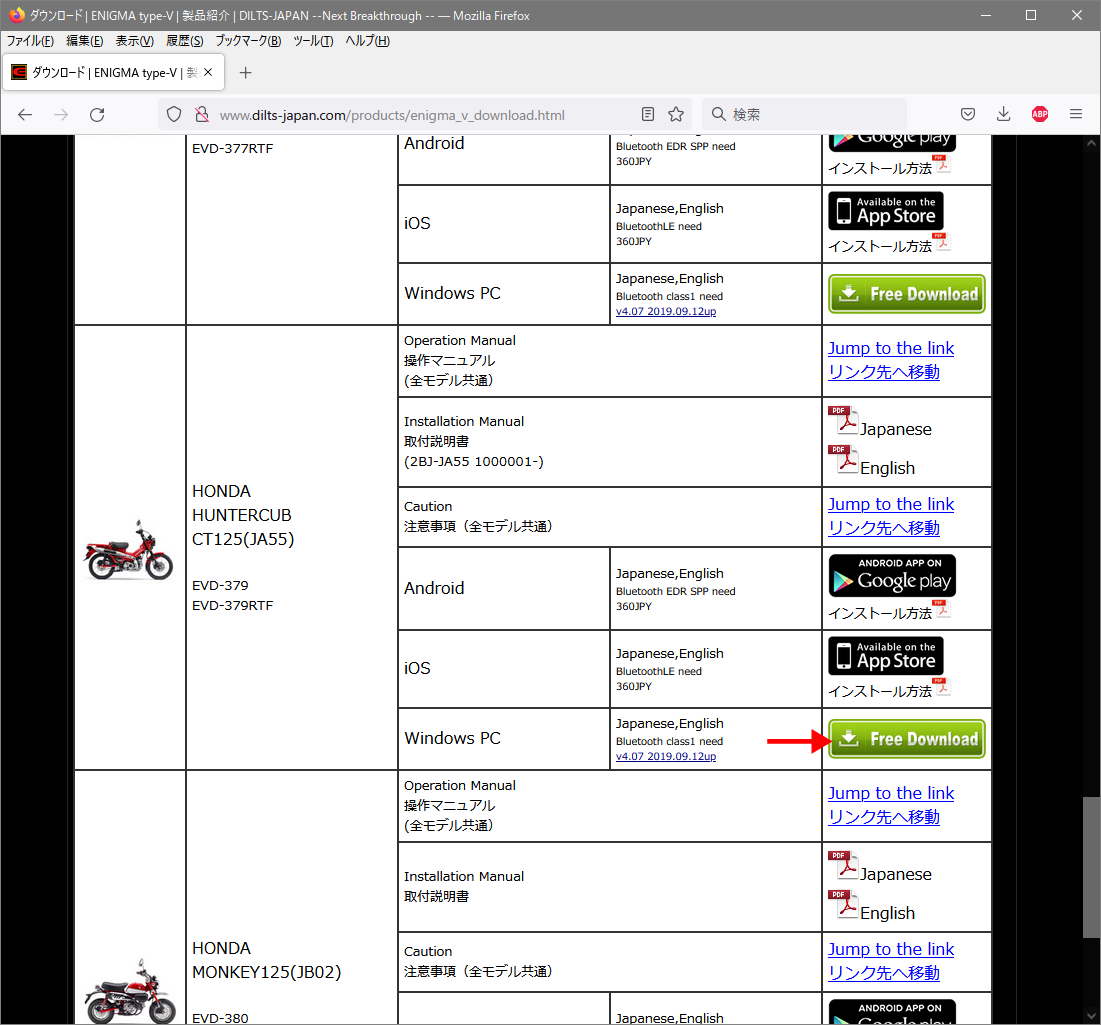This screenshot has width=1101, height=1025.
Task: Open the Adblock Plus extension icon
Action: click(1040, 114)
